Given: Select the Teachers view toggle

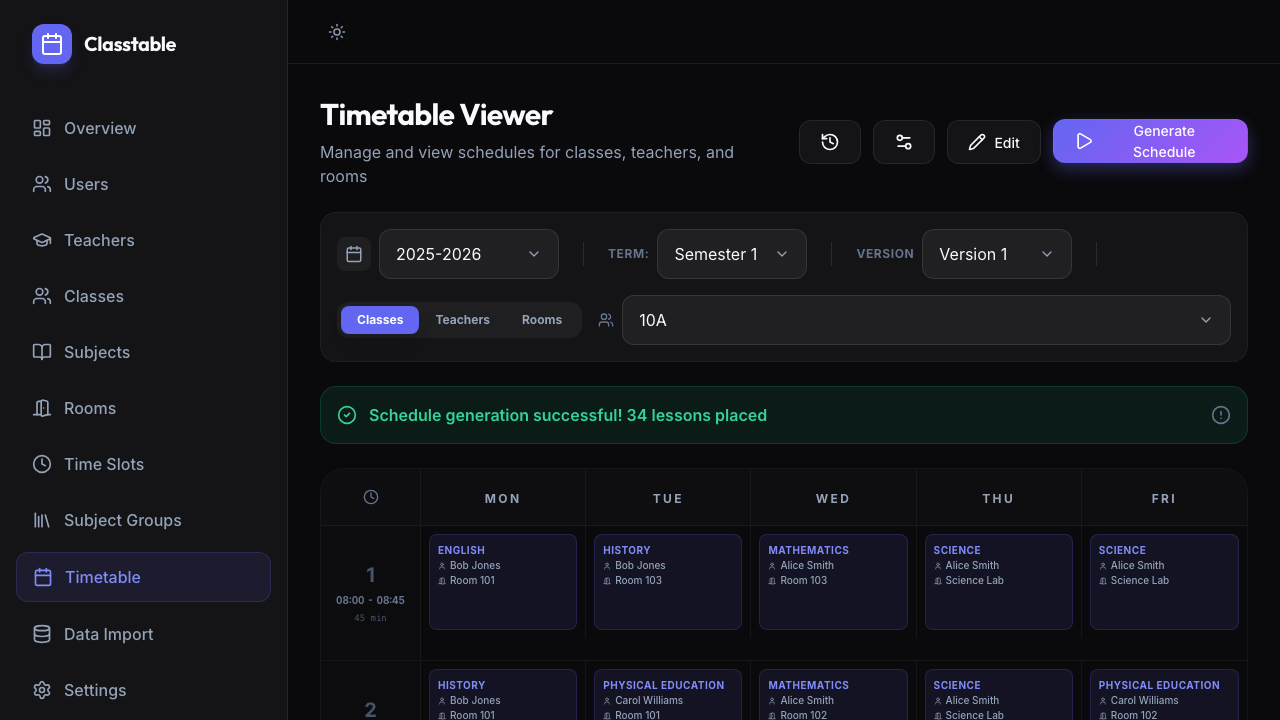Looking at the screenshot, I should pos(462,320).
